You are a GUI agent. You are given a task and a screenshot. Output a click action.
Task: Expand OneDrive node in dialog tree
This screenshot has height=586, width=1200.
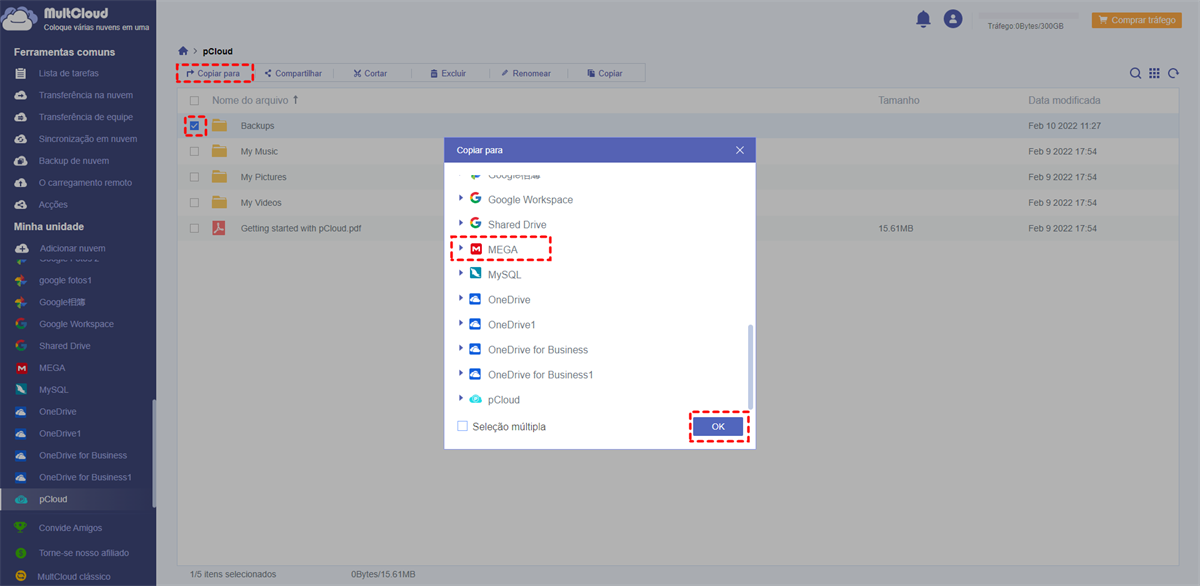tap(461, 299)
